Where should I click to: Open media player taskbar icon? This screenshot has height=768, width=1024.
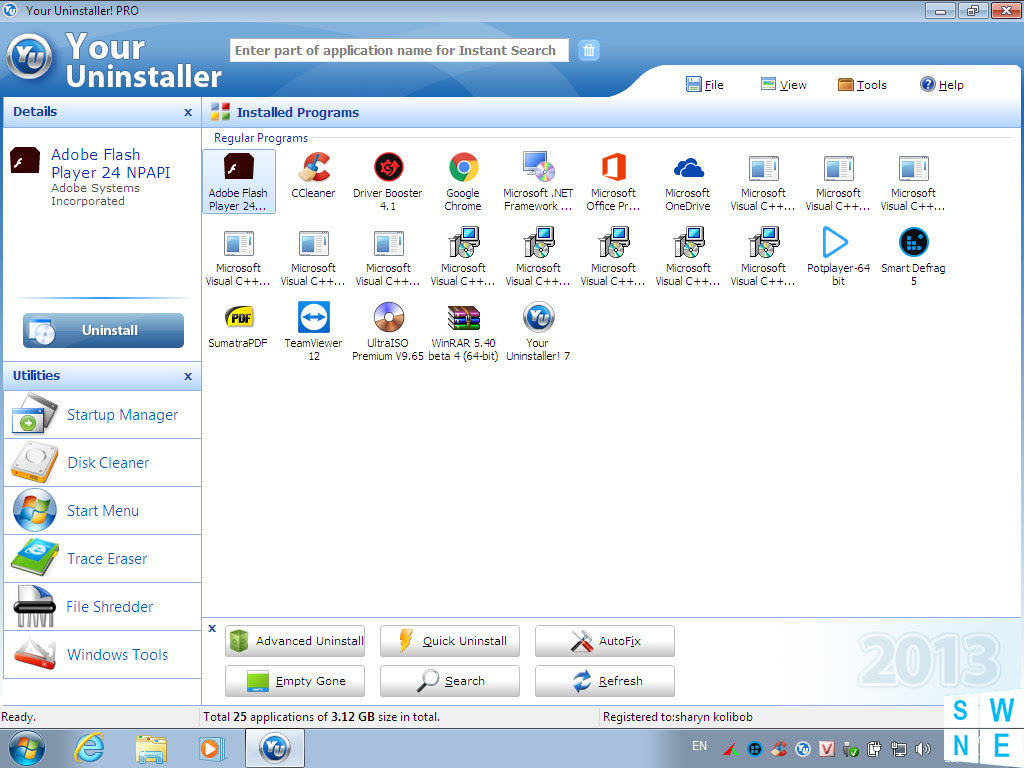coord(212,748)
